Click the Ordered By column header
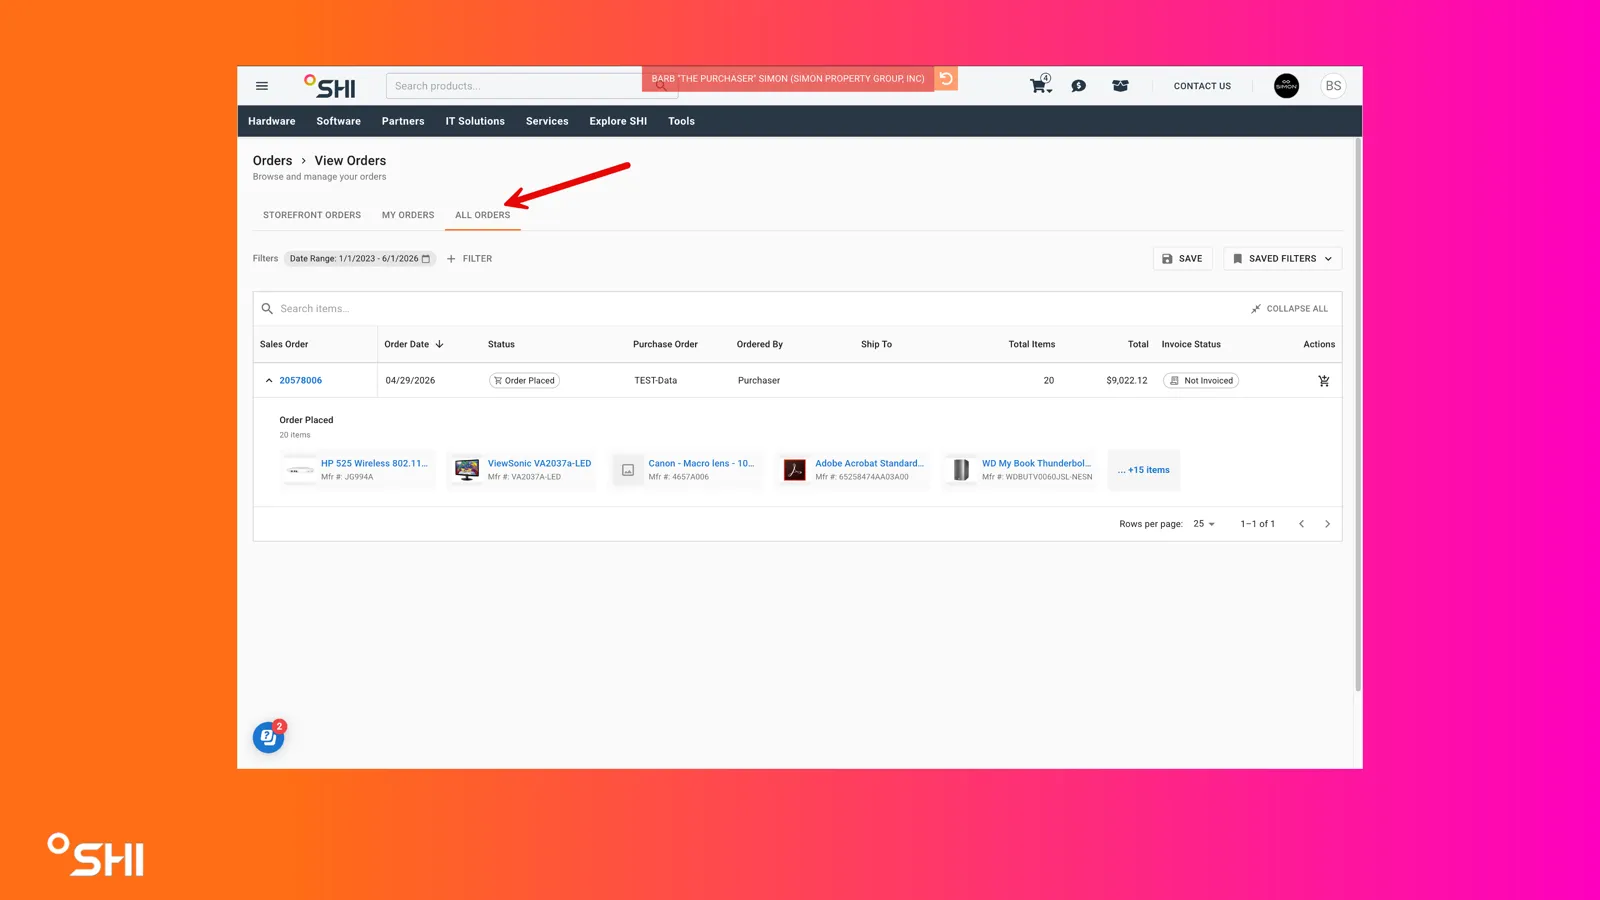This screenshot has height=900, width=1600. (760, 344)
